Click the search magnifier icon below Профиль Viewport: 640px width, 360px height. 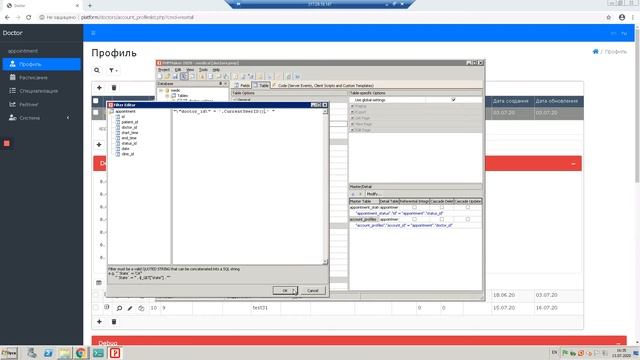[x=97, y=70]
